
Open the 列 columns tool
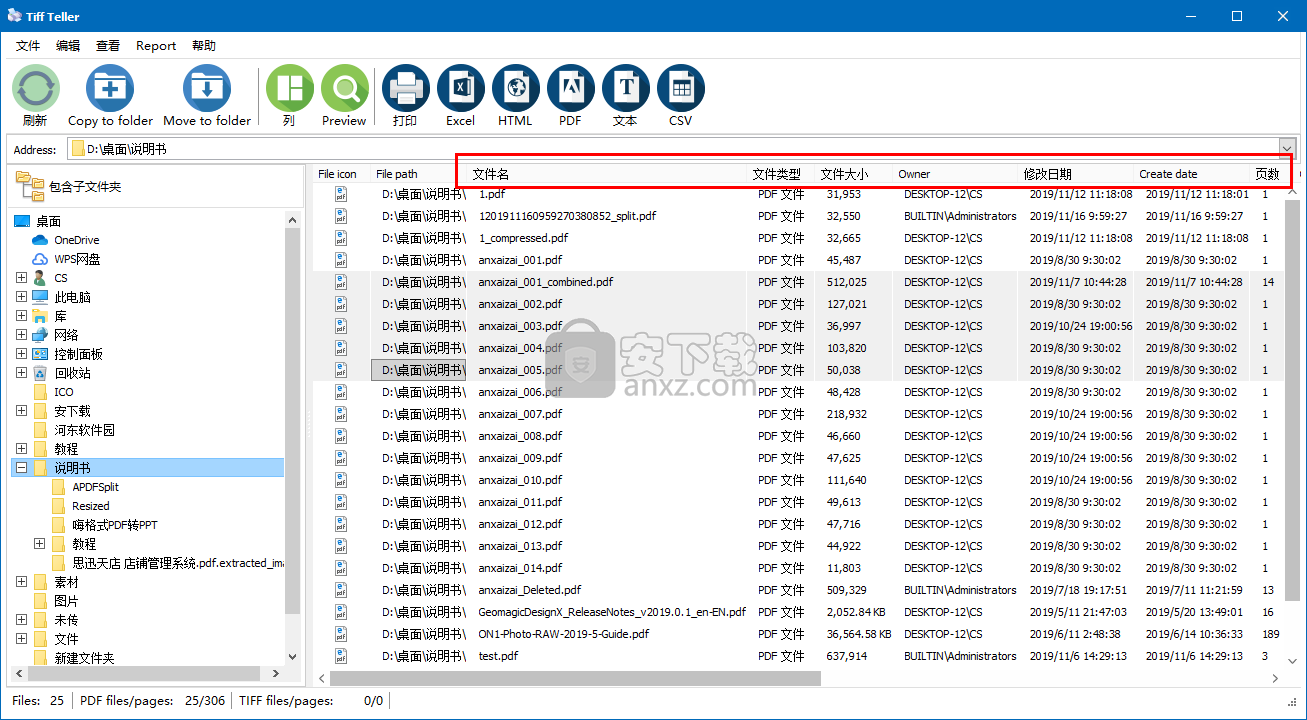point(289,88)
